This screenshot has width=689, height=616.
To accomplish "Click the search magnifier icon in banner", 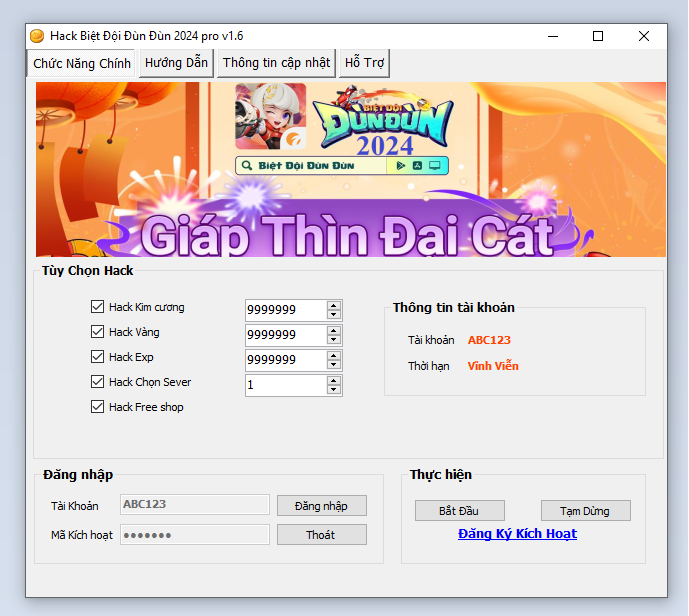I will pyautogui.click(x=246, y=166).
